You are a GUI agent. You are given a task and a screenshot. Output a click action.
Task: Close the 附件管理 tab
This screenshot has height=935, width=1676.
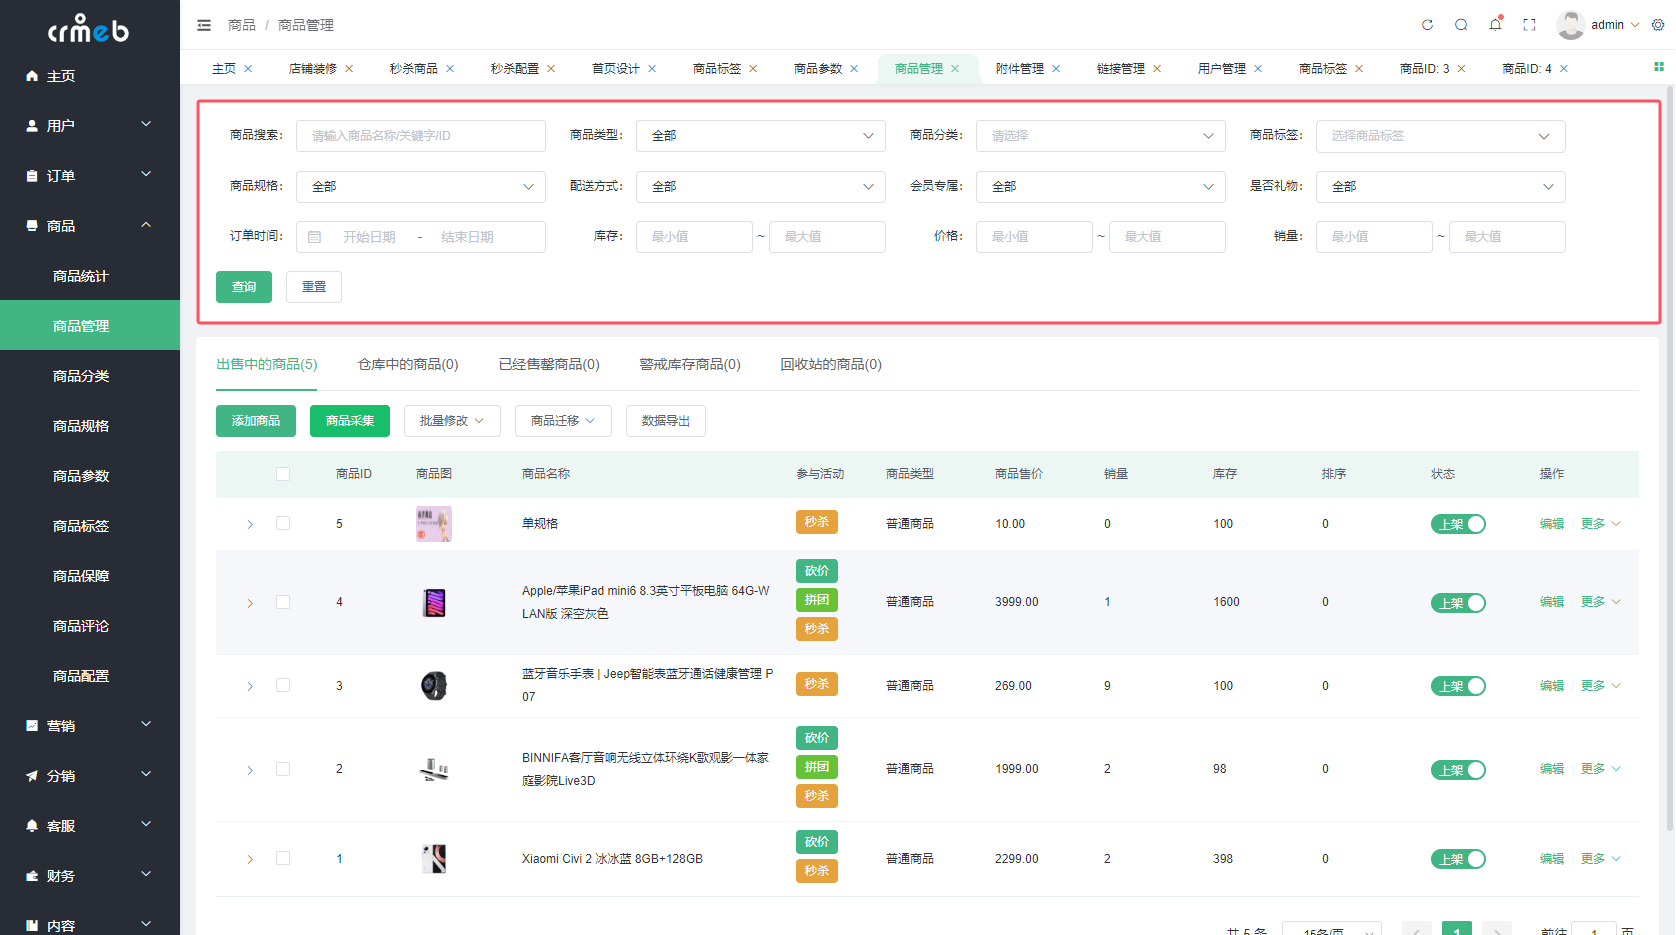point(1056,69)
